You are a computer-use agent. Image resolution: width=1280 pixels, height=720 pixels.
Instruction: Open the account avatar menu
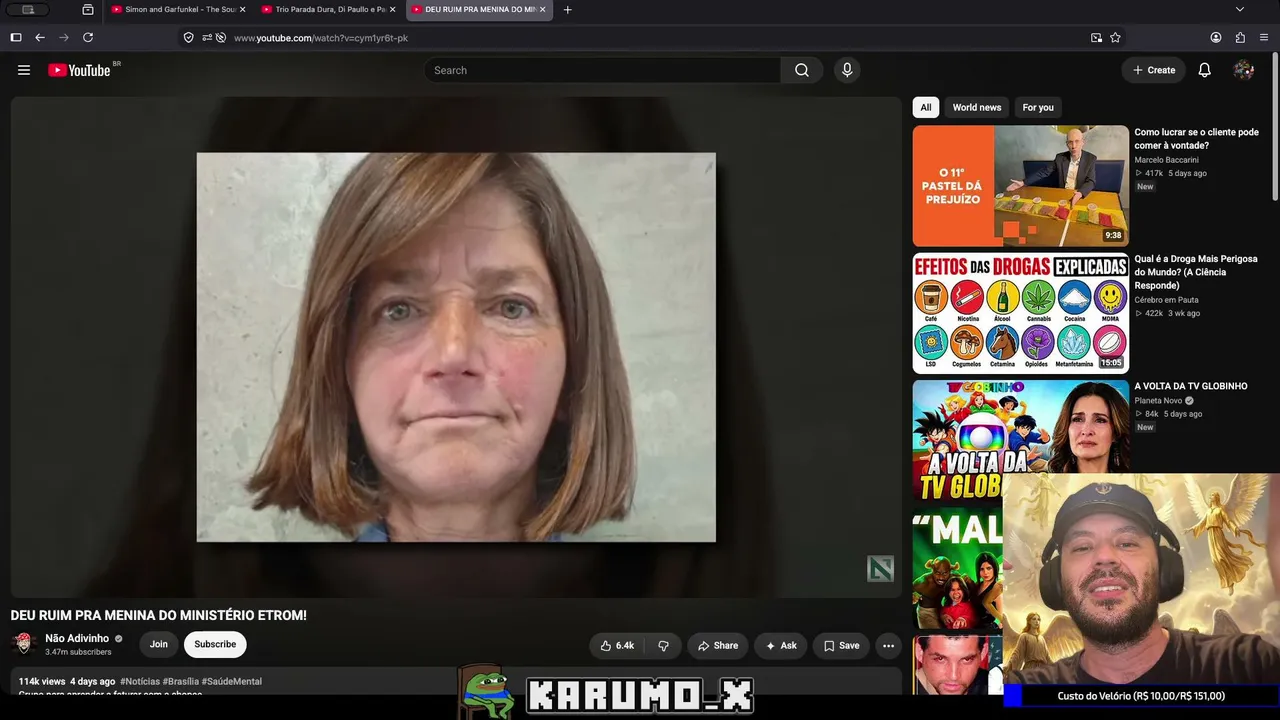click(1244, 70)
